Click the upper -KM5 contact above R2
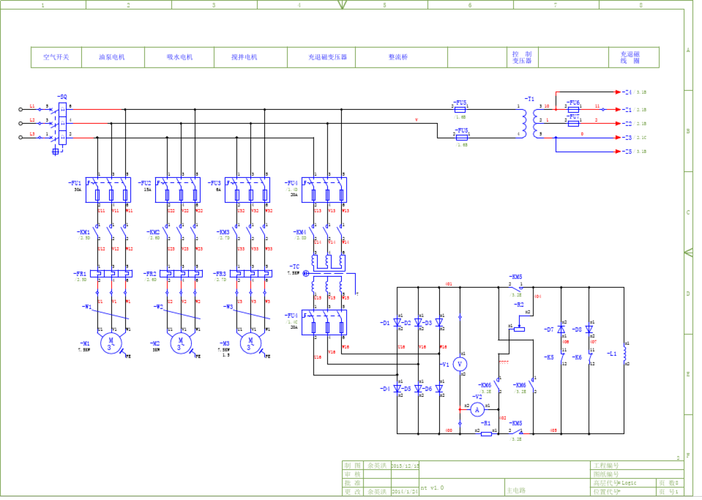Viewport: 702px width, 500px height. click(x=516, y=287)
